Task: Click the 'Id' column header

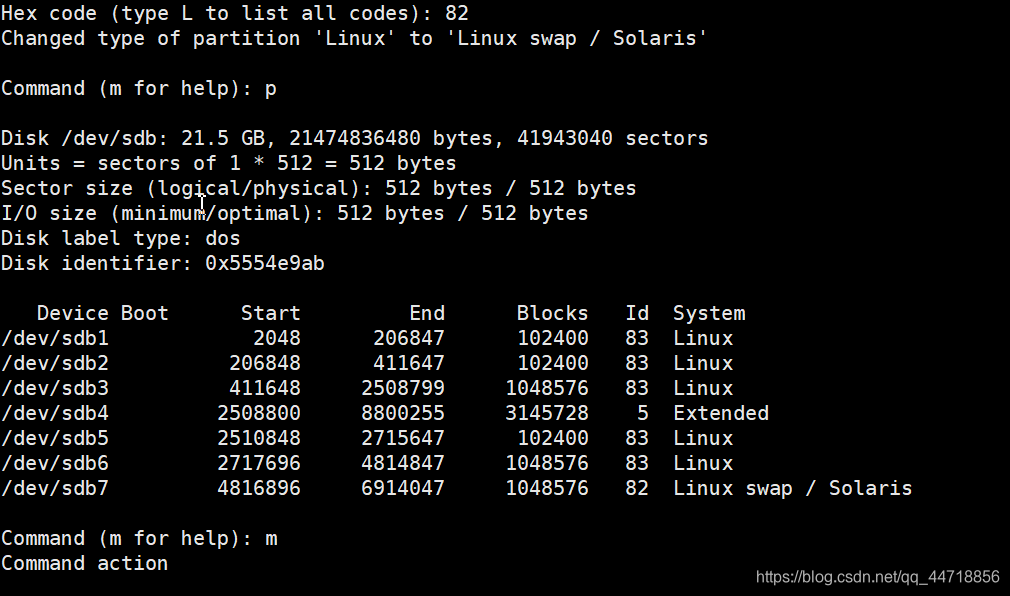Action: 637,313
